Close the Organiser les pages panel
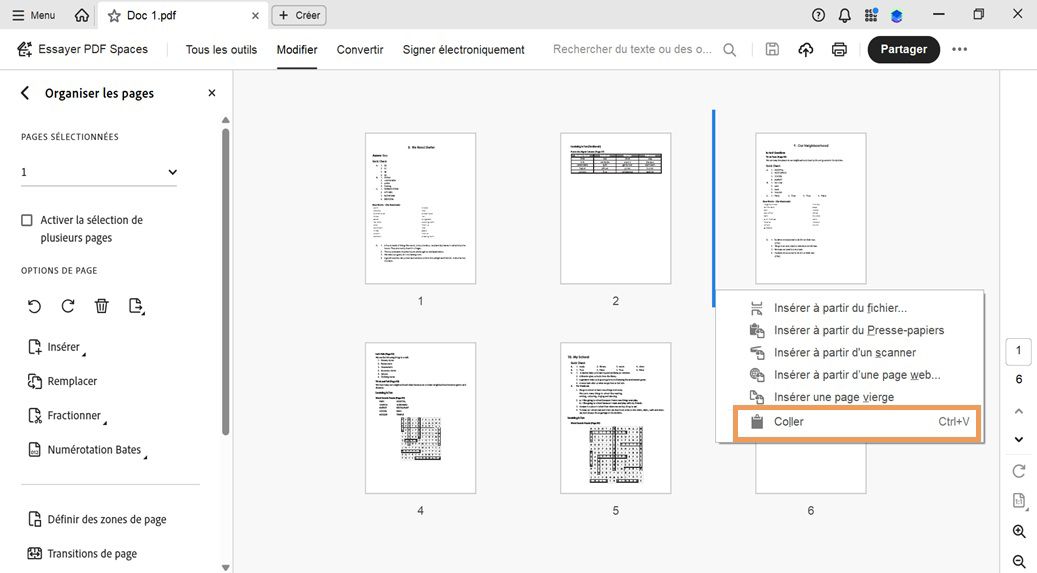 pyautogui.click(x=212, y=93)
